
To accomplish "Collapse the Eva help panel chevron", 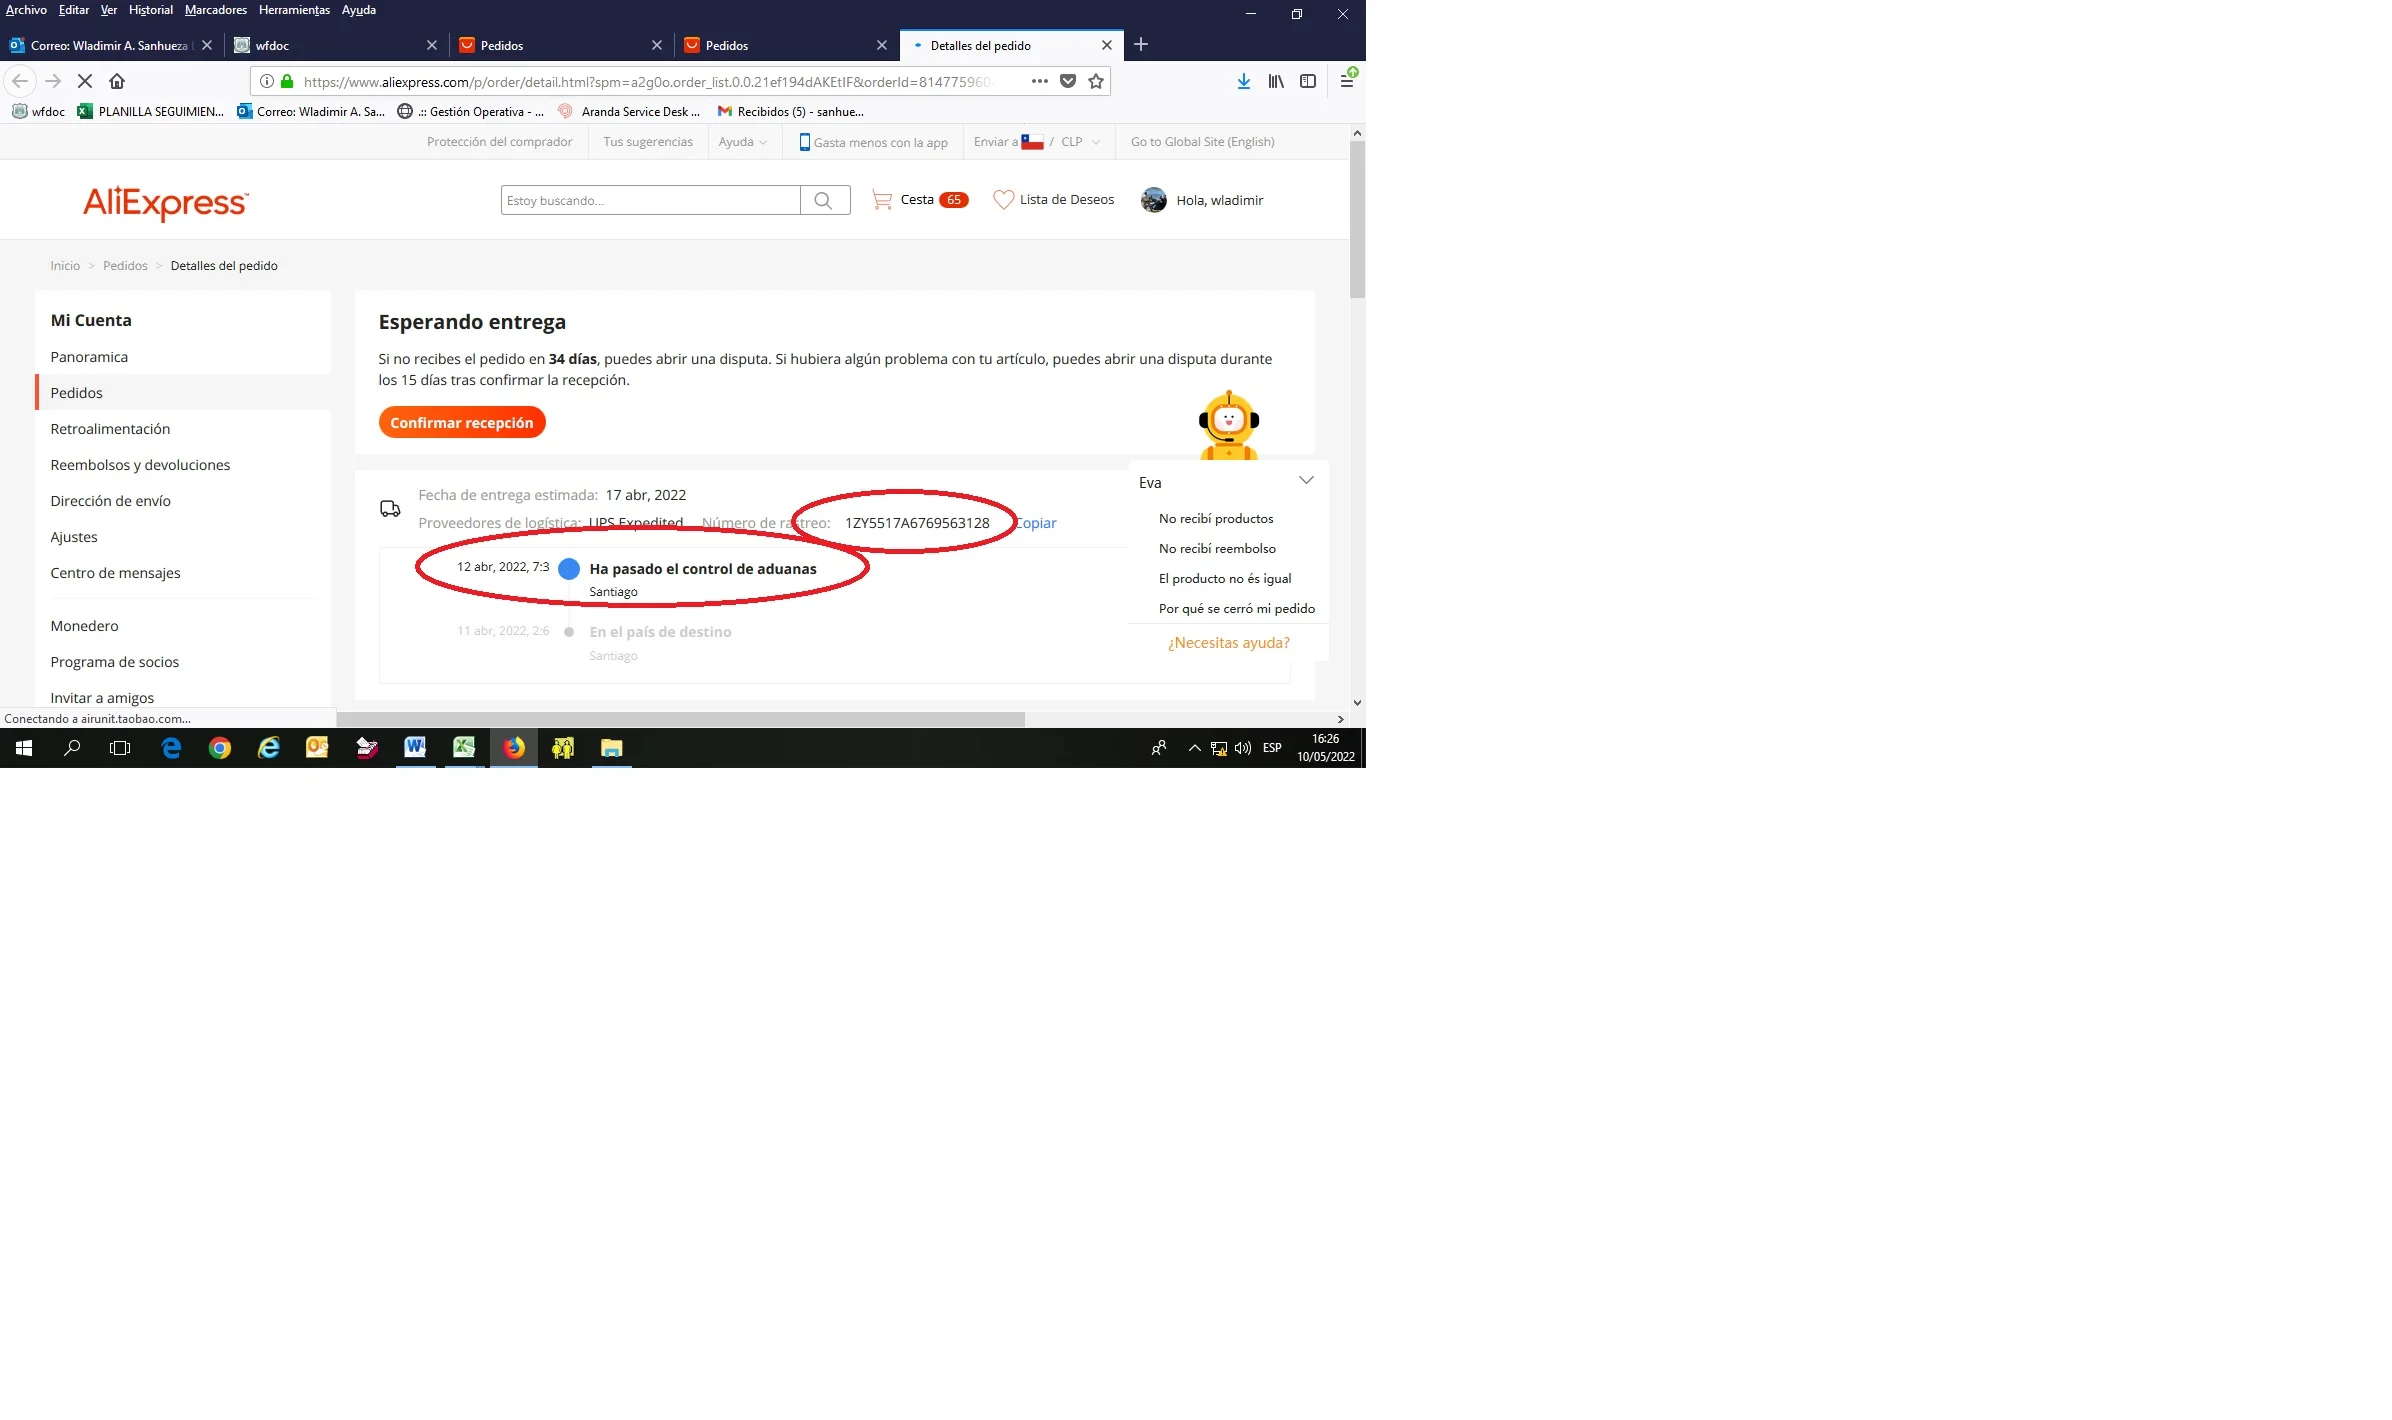I will point(1305,481).
